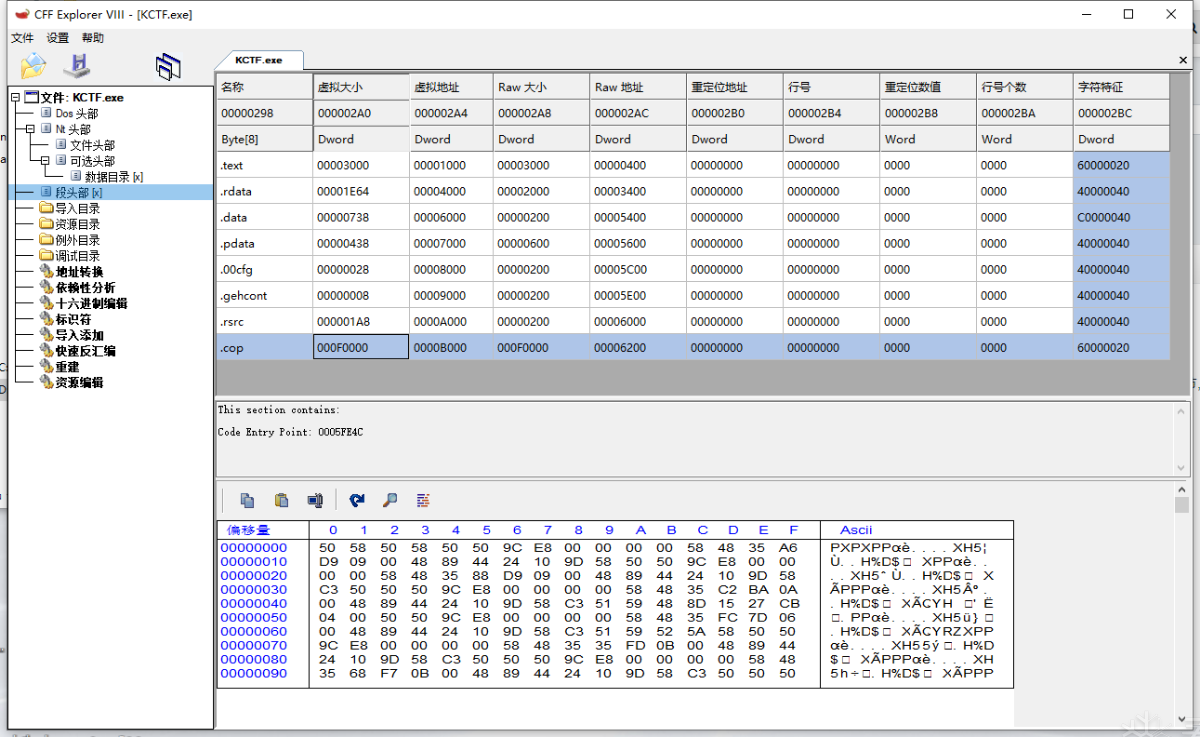The height and width of the screenshot is (737, 1200).
Task: Open the 设置 menu
Action: [x=58, y=38]
